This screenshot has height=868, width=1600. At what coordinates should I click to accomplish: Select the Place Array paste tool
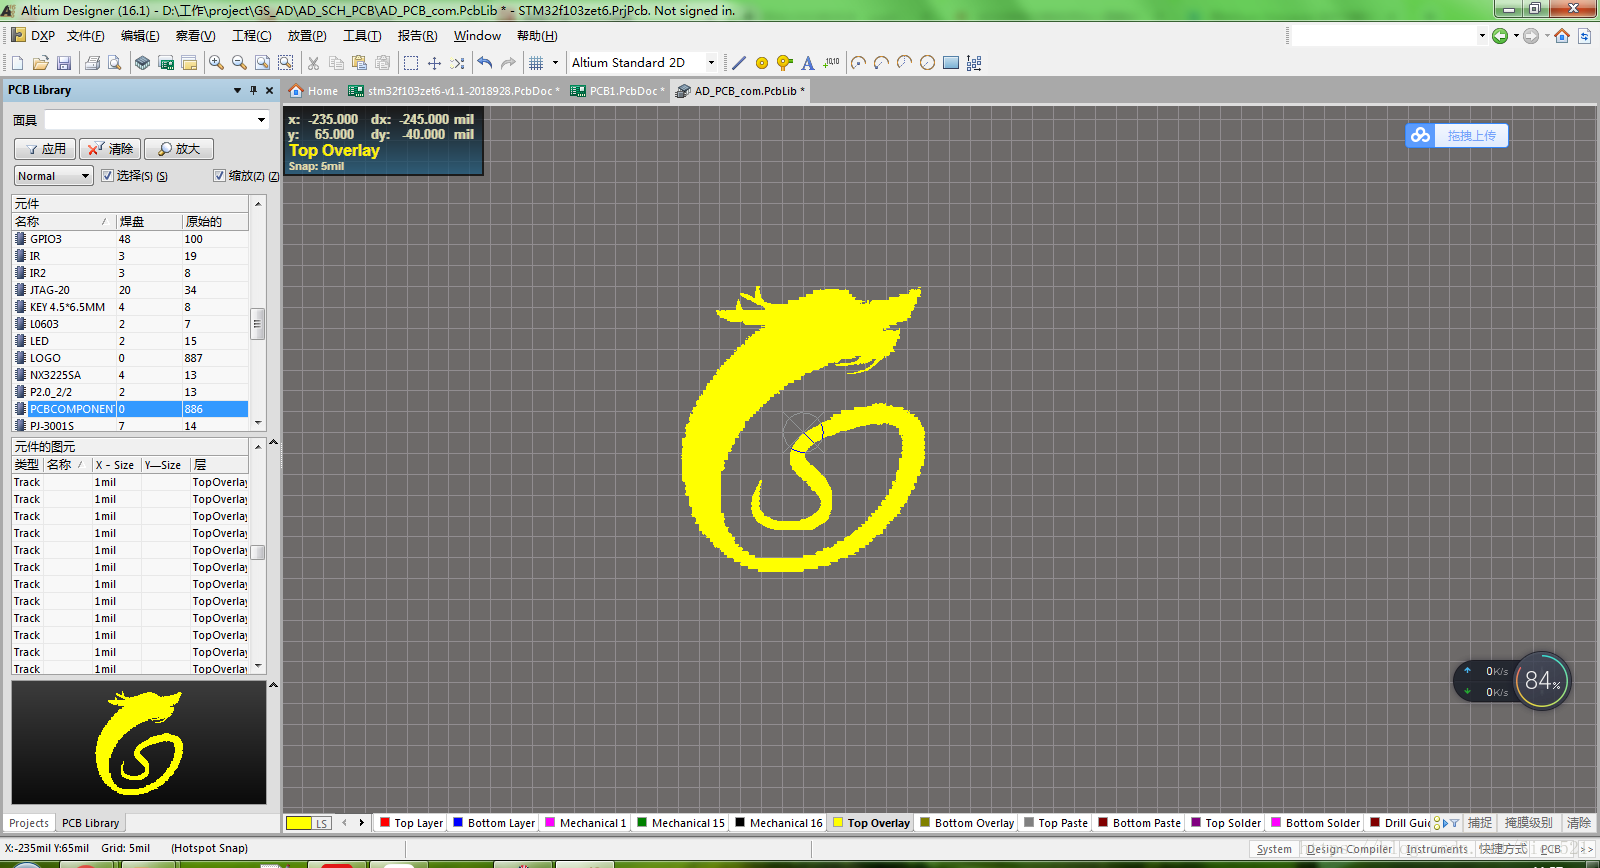[974, 63]
